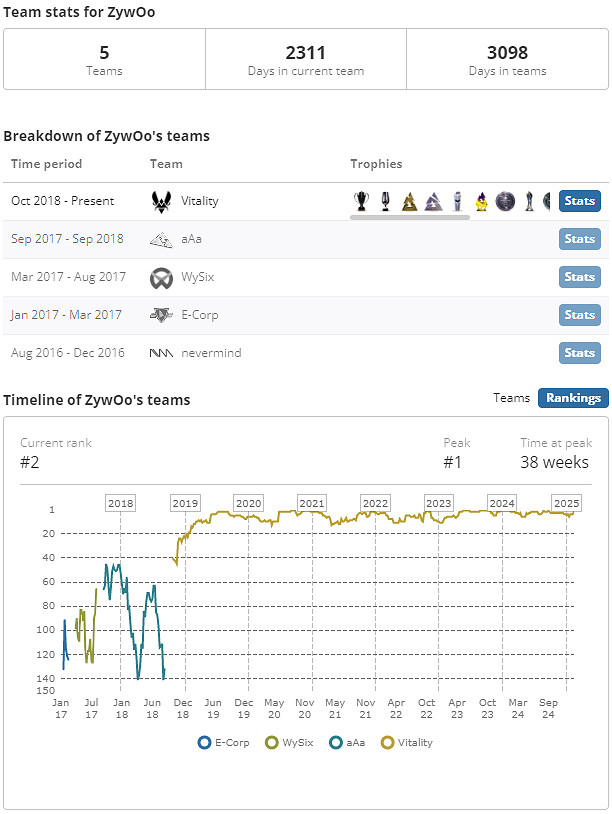Open Stats for the nevermind period
Image resolution: width=612 pixels, height=814 pixels.
tap(579, 352)
